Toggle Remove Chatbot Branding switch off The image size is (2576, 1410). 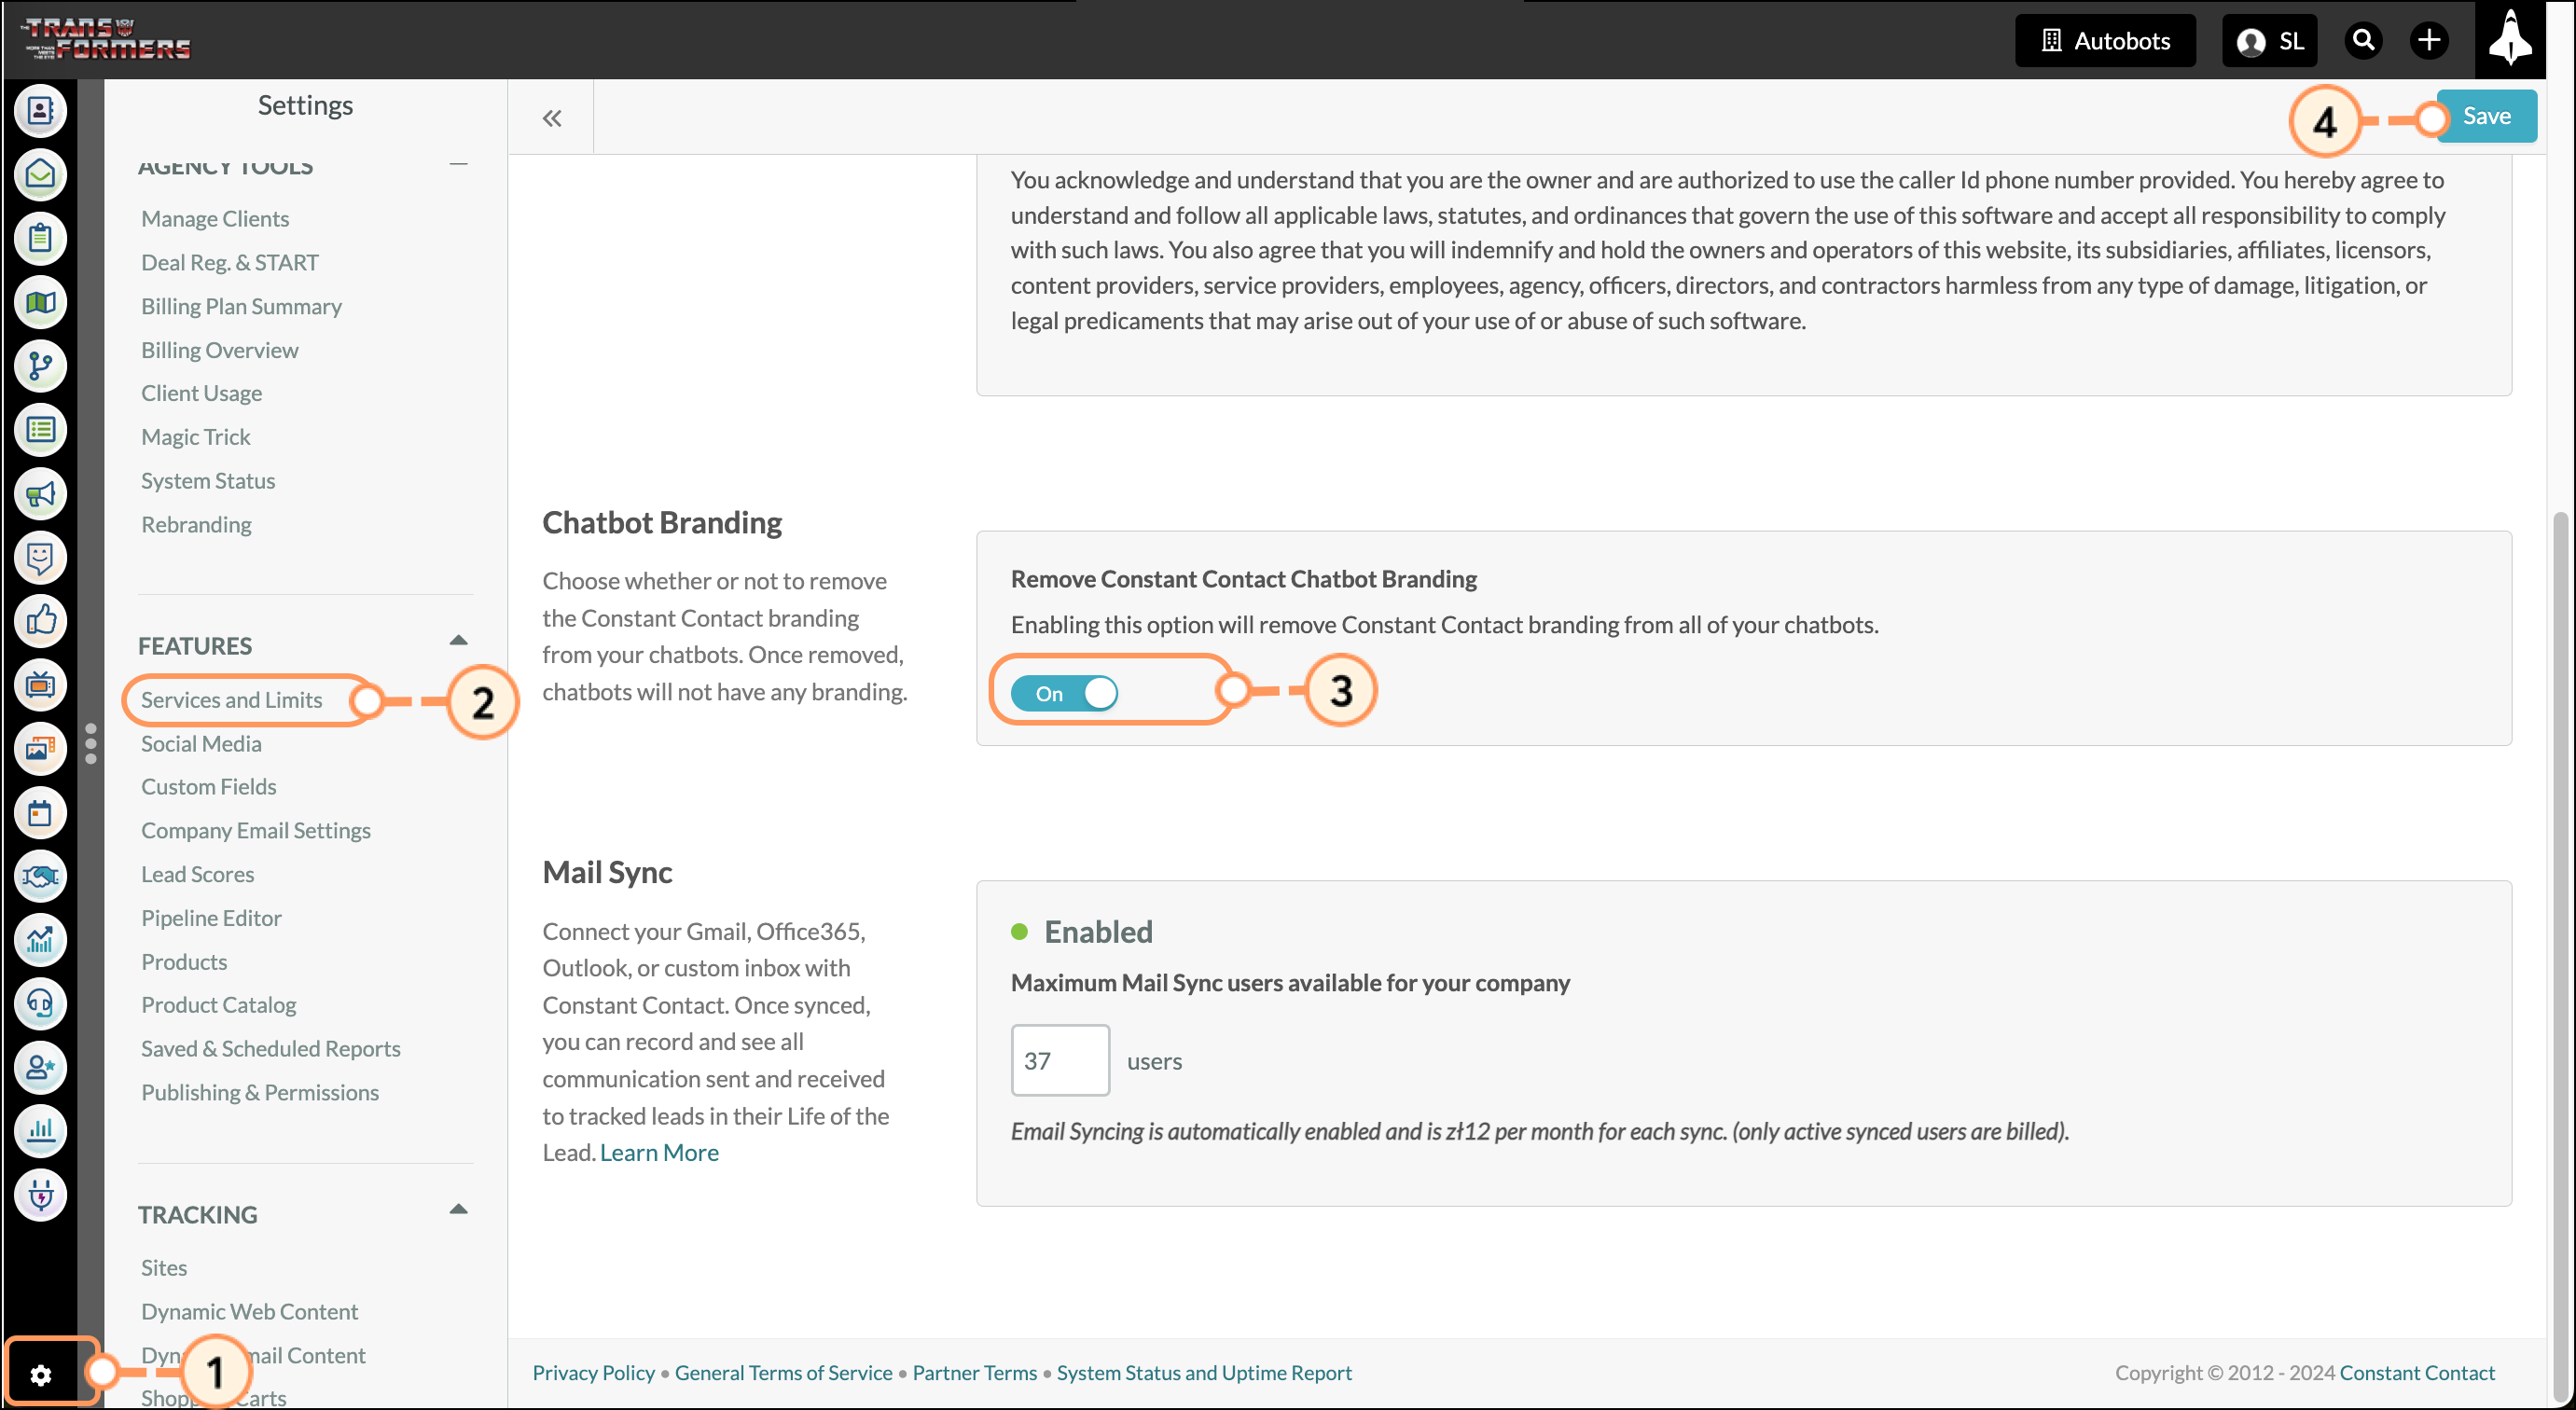[x=1064, y=693]
